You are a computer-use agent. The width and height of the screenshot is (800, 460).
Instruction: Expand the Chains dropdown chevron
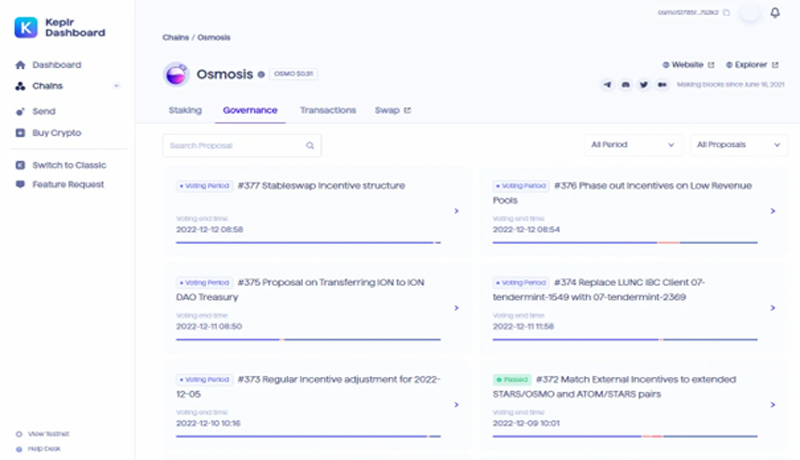click(116, 86)
